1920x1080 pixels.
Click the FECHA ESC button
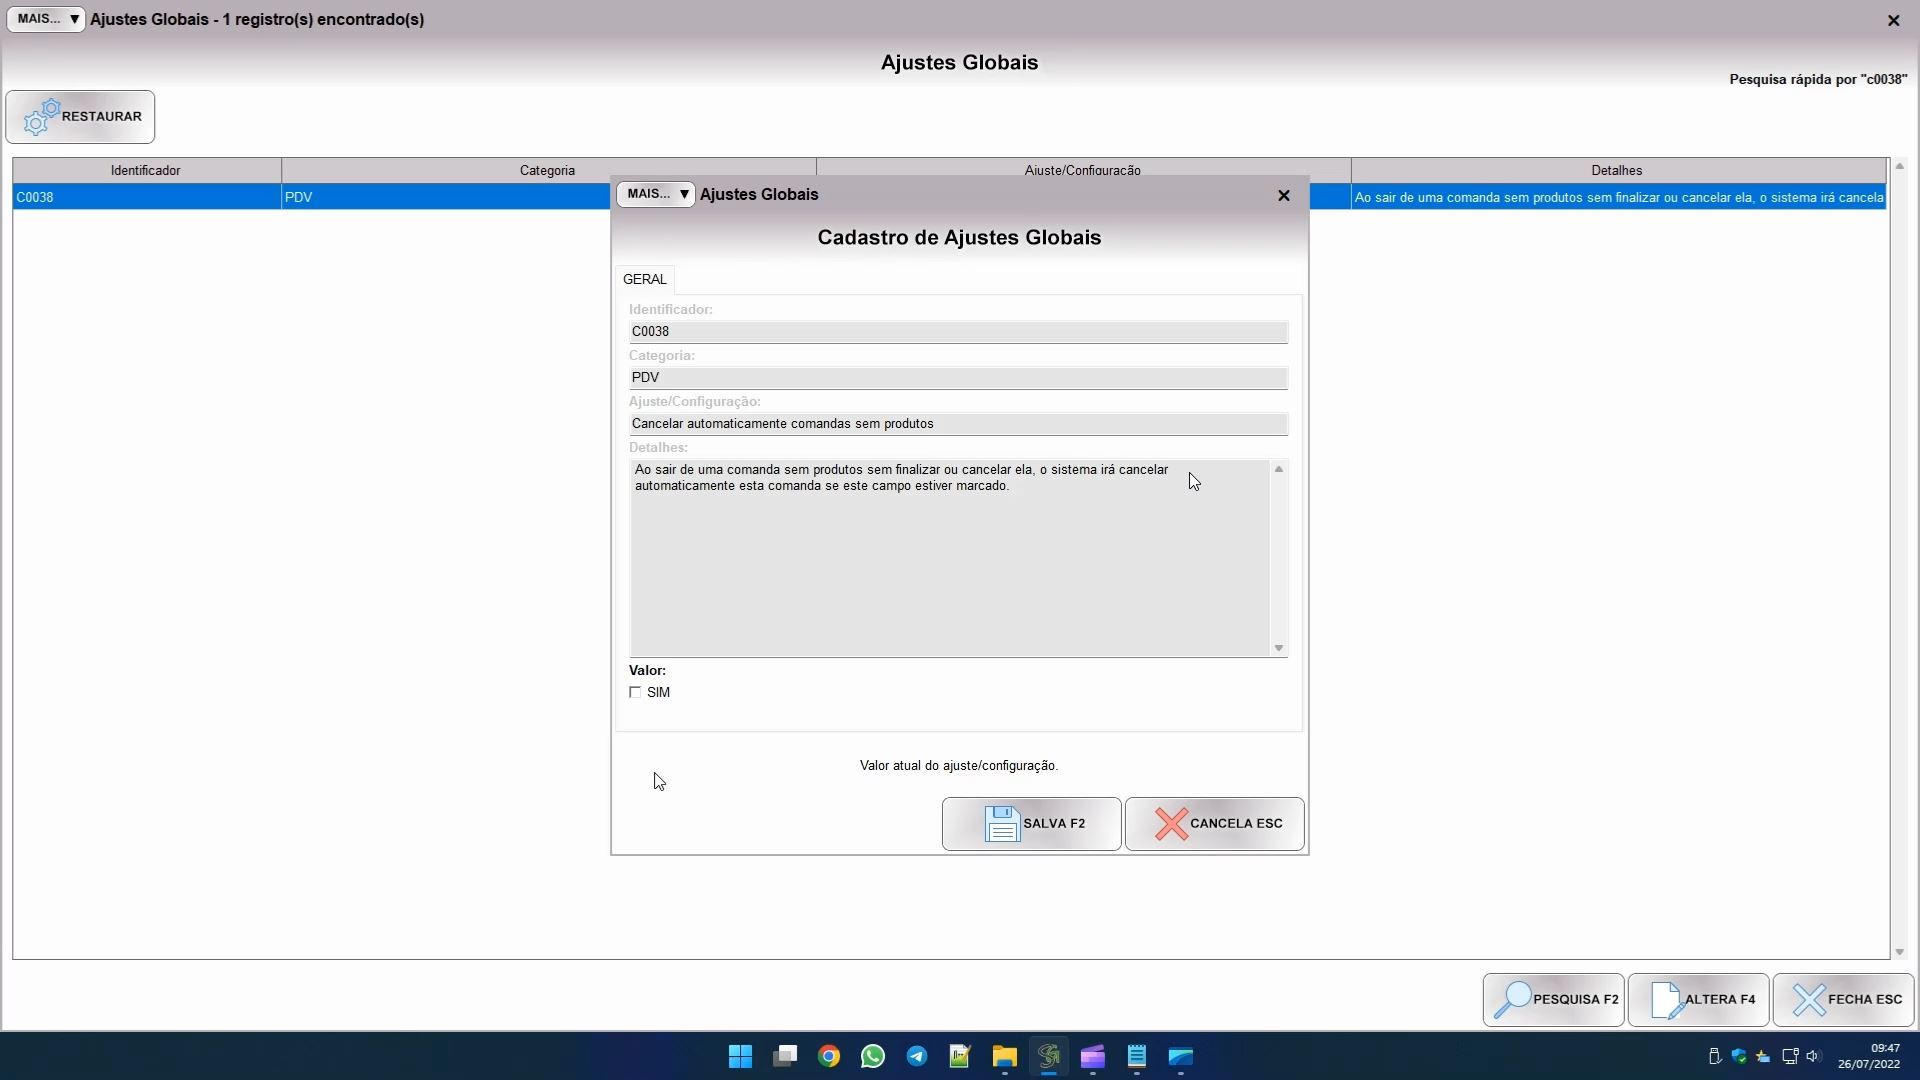[1843, 1000]
